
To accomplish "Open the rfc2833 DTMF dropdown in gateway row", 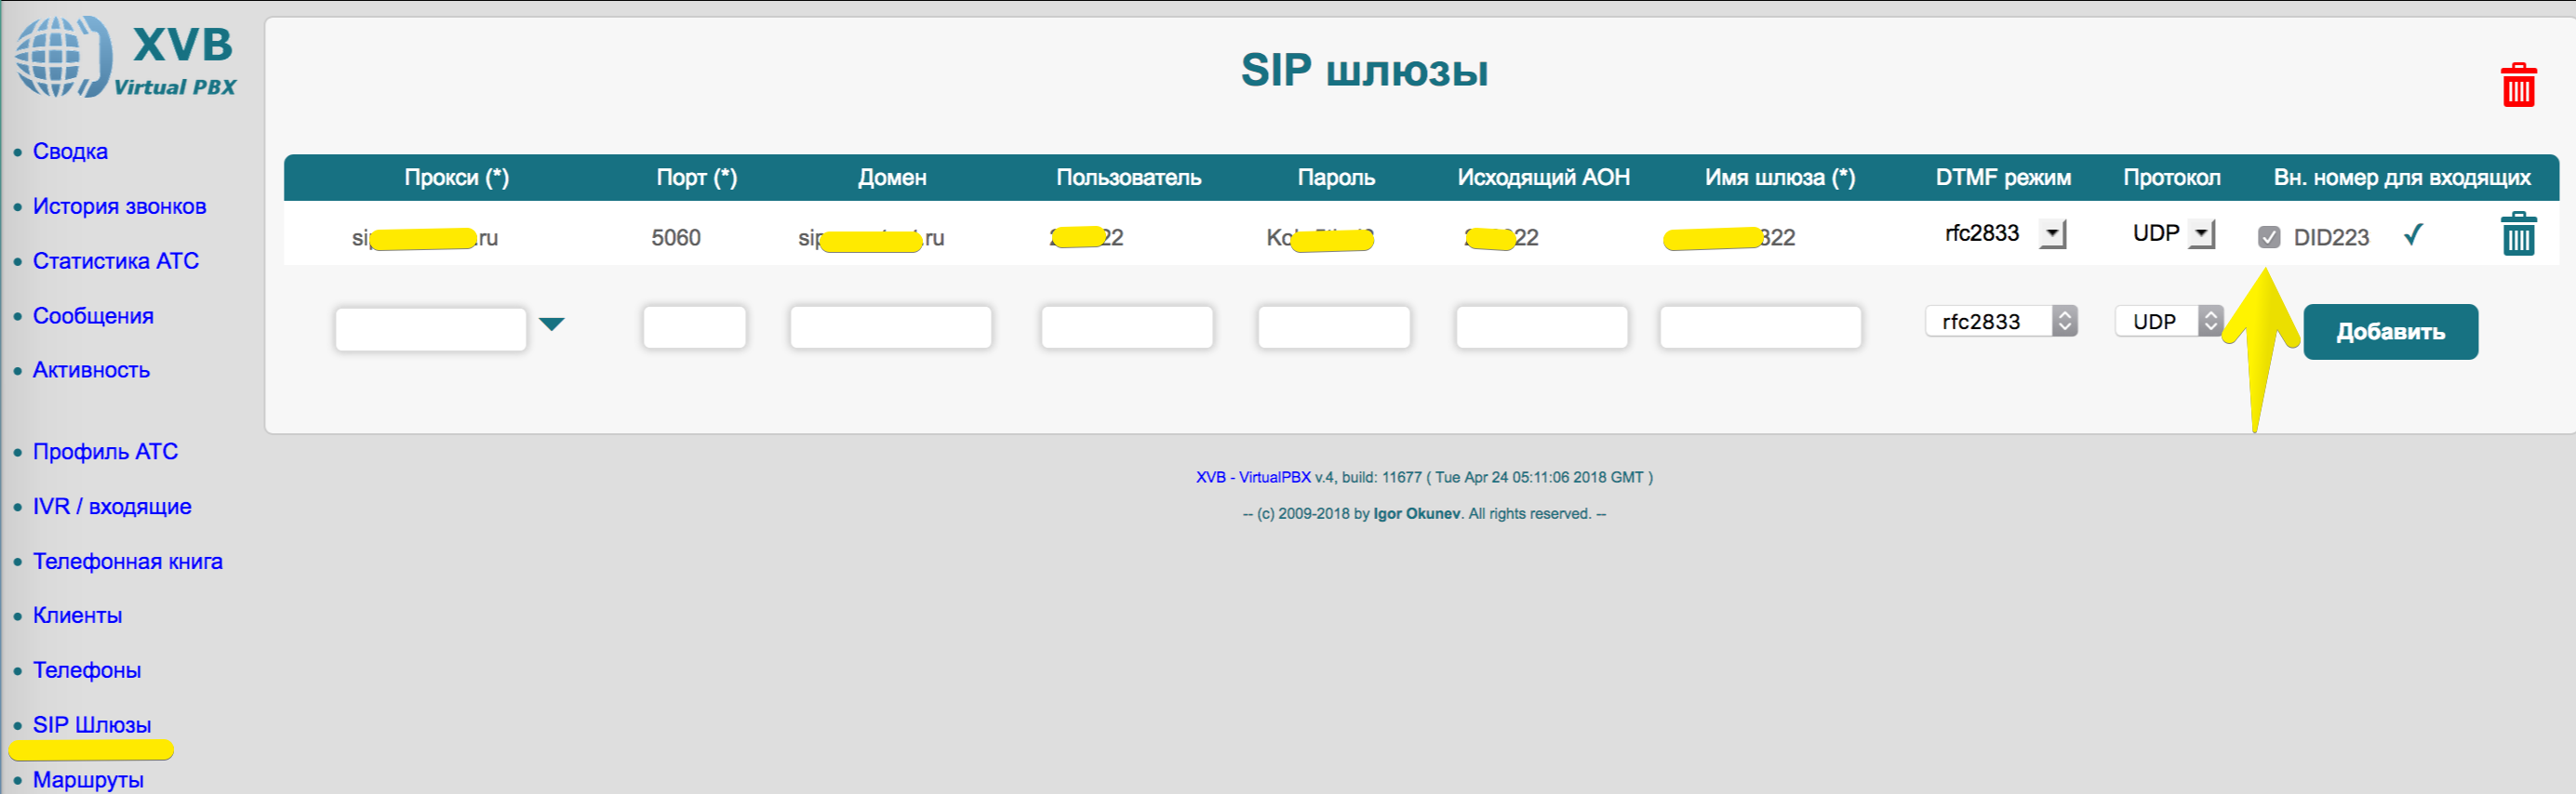I will click(2052, 234).
